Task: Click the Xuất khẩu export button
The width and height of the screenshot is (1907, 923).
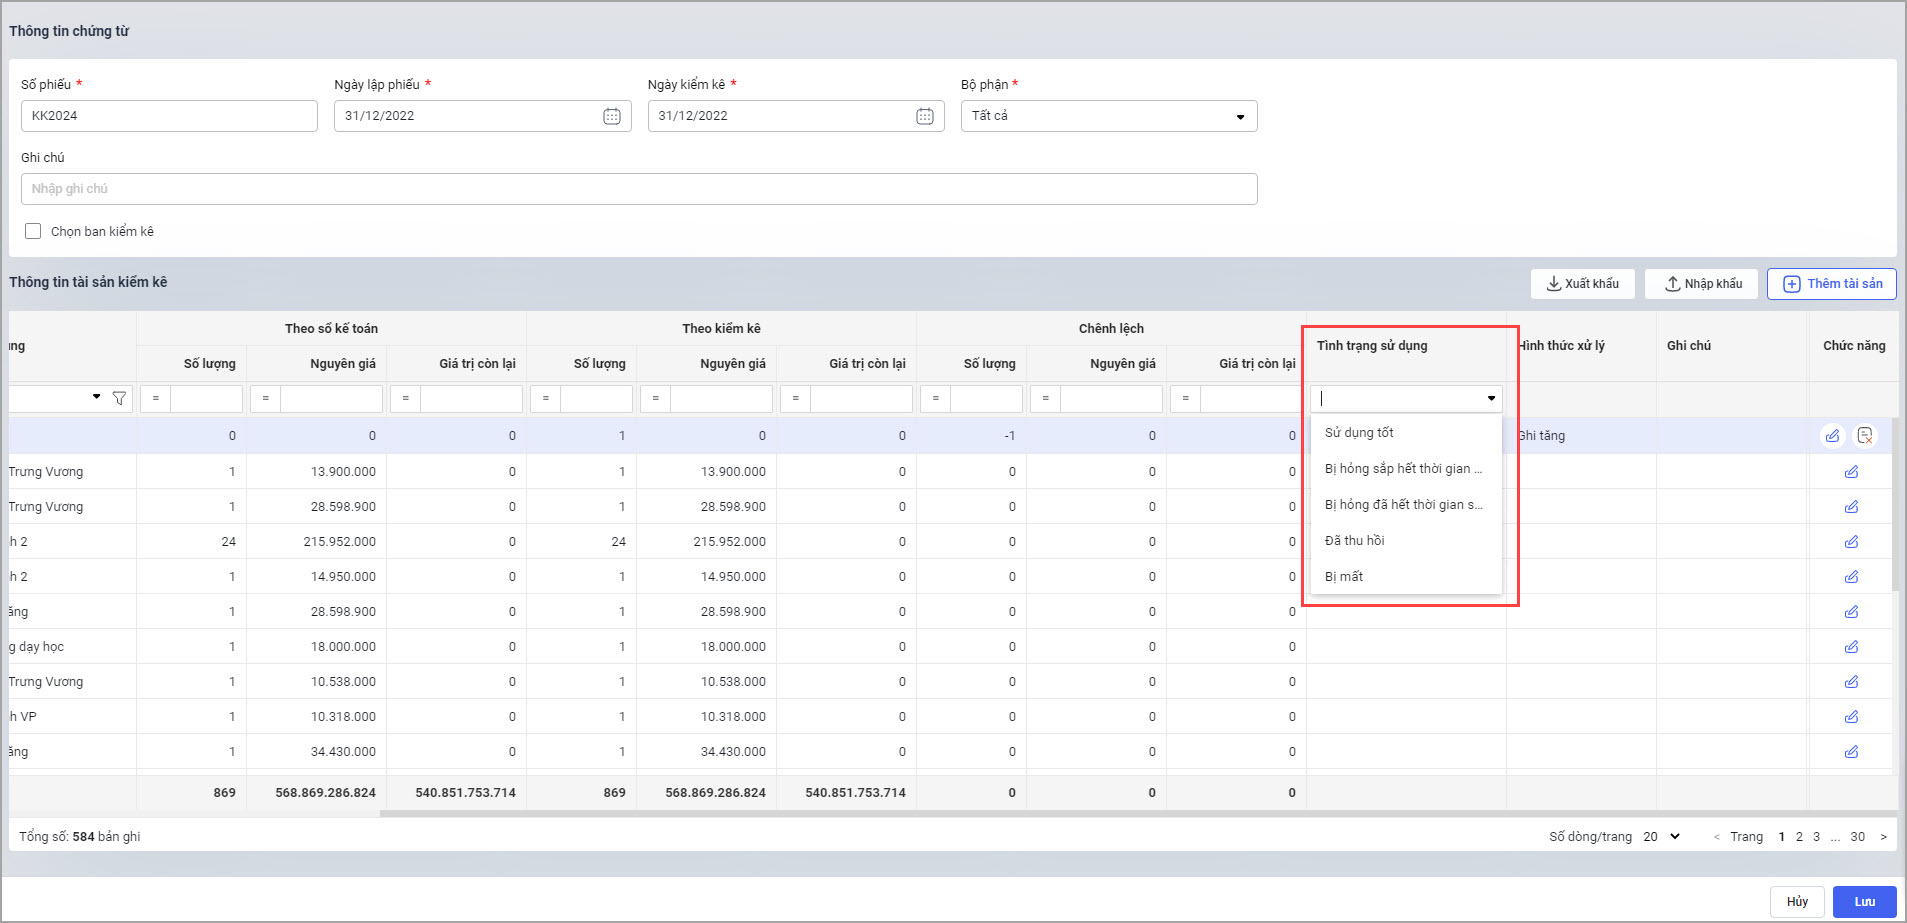Action: pos(1582,284)
